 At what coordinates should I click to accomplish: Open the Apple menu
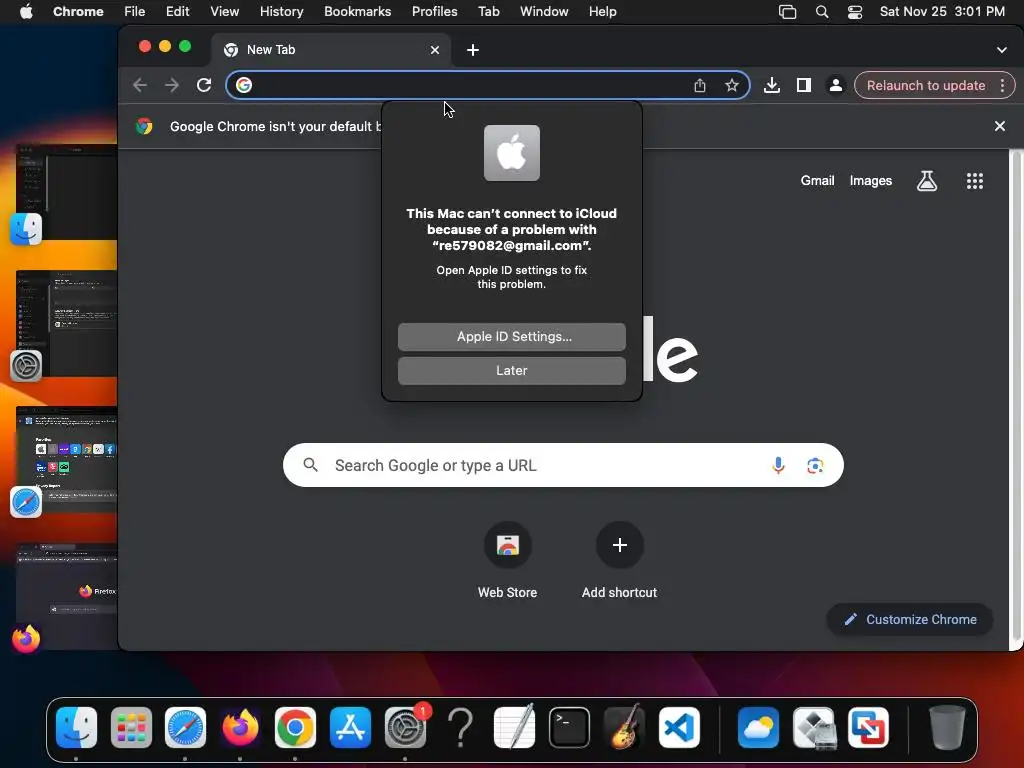tap(26, 12)
